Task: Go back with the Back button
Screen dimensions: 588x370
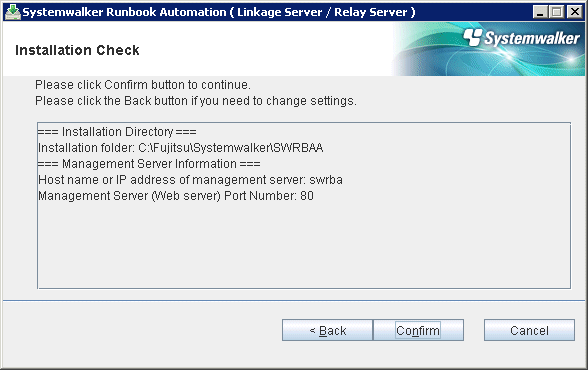Action: (327, 330)
